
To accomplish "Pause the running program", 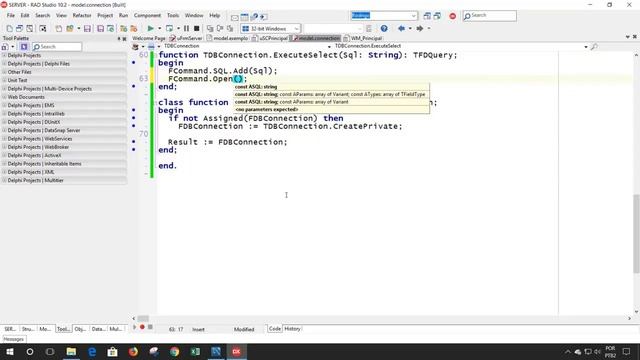I will point(186,29).
